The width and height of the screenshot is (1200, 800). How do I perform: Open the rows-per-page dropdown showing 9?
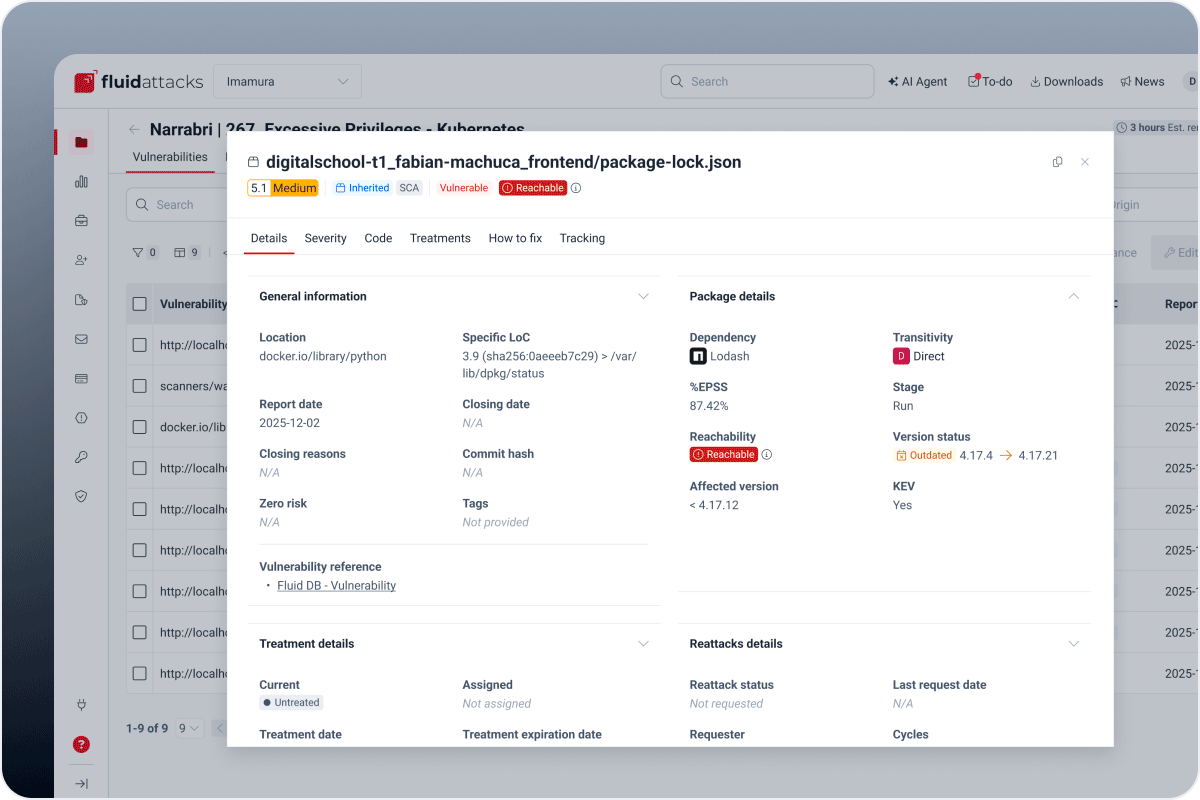[x=190, y=728]
